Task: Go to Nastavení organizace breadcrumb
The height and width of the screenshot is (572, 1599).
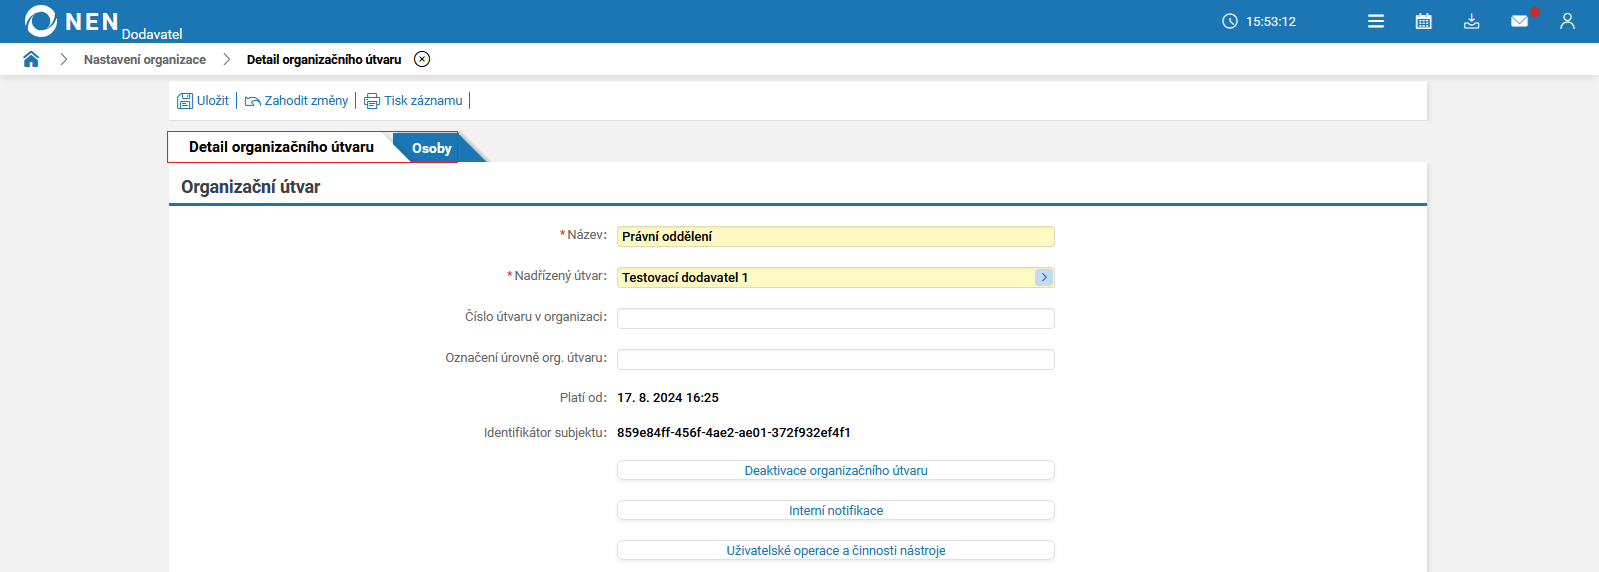Action: pos(145,60)
